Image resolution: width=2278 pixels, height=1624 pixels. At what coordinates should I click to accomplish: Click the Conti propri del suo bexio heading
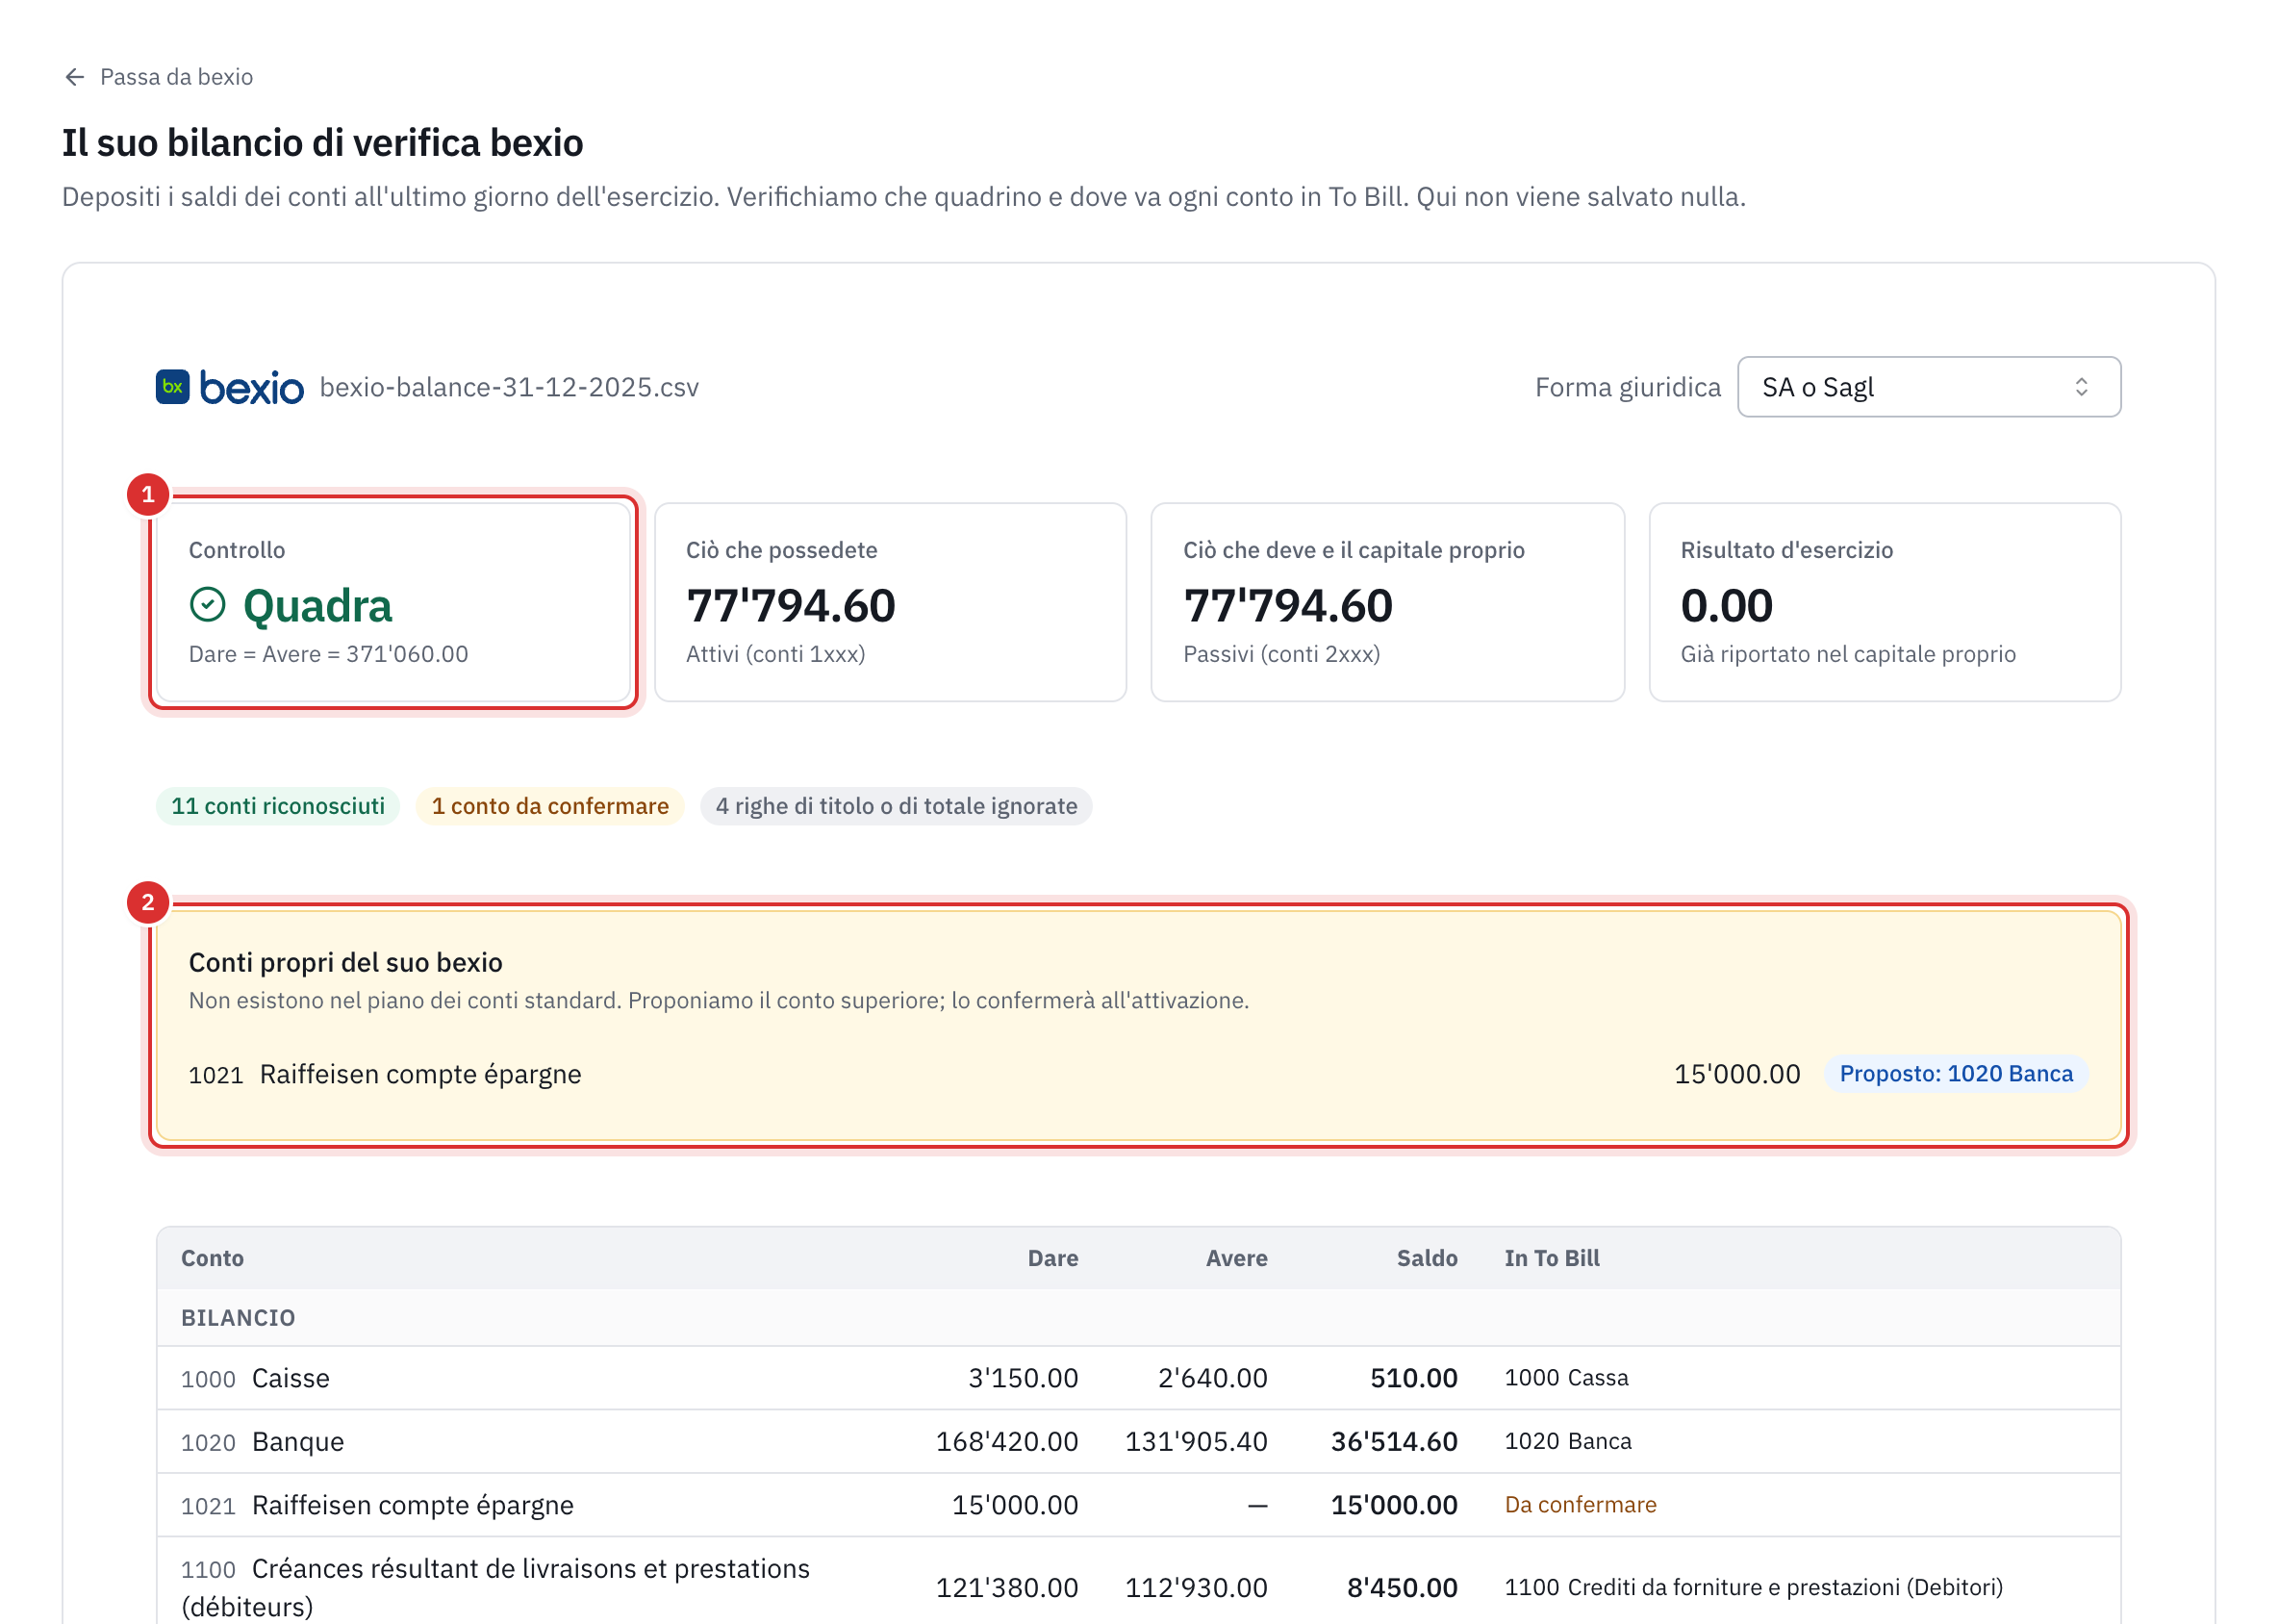pyautogui.click(x=345, y=962)
